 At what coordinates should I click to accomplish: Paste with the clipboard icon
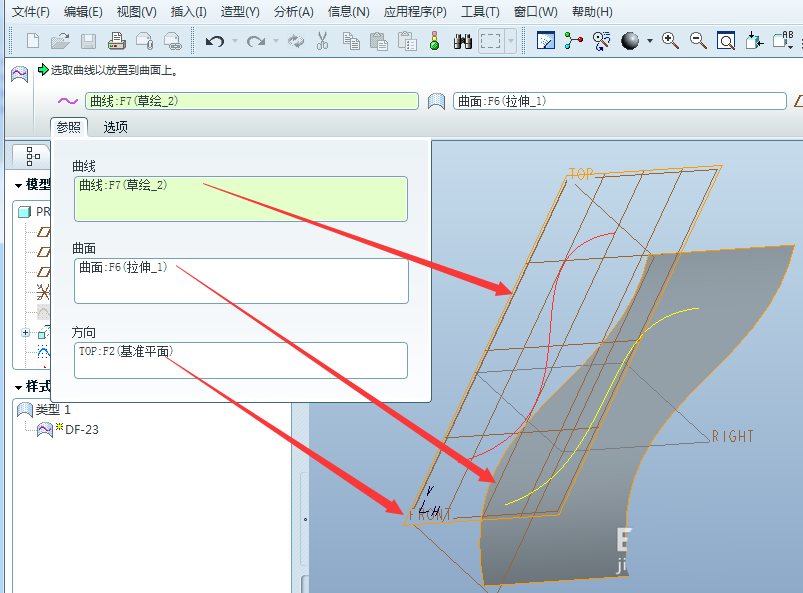(378, 41)
